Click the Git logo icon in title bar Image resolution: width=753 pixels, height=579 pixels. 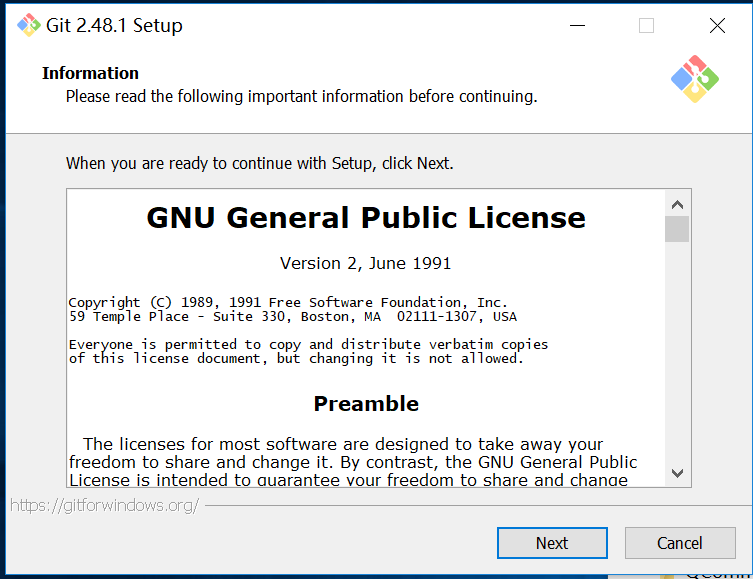29,25
